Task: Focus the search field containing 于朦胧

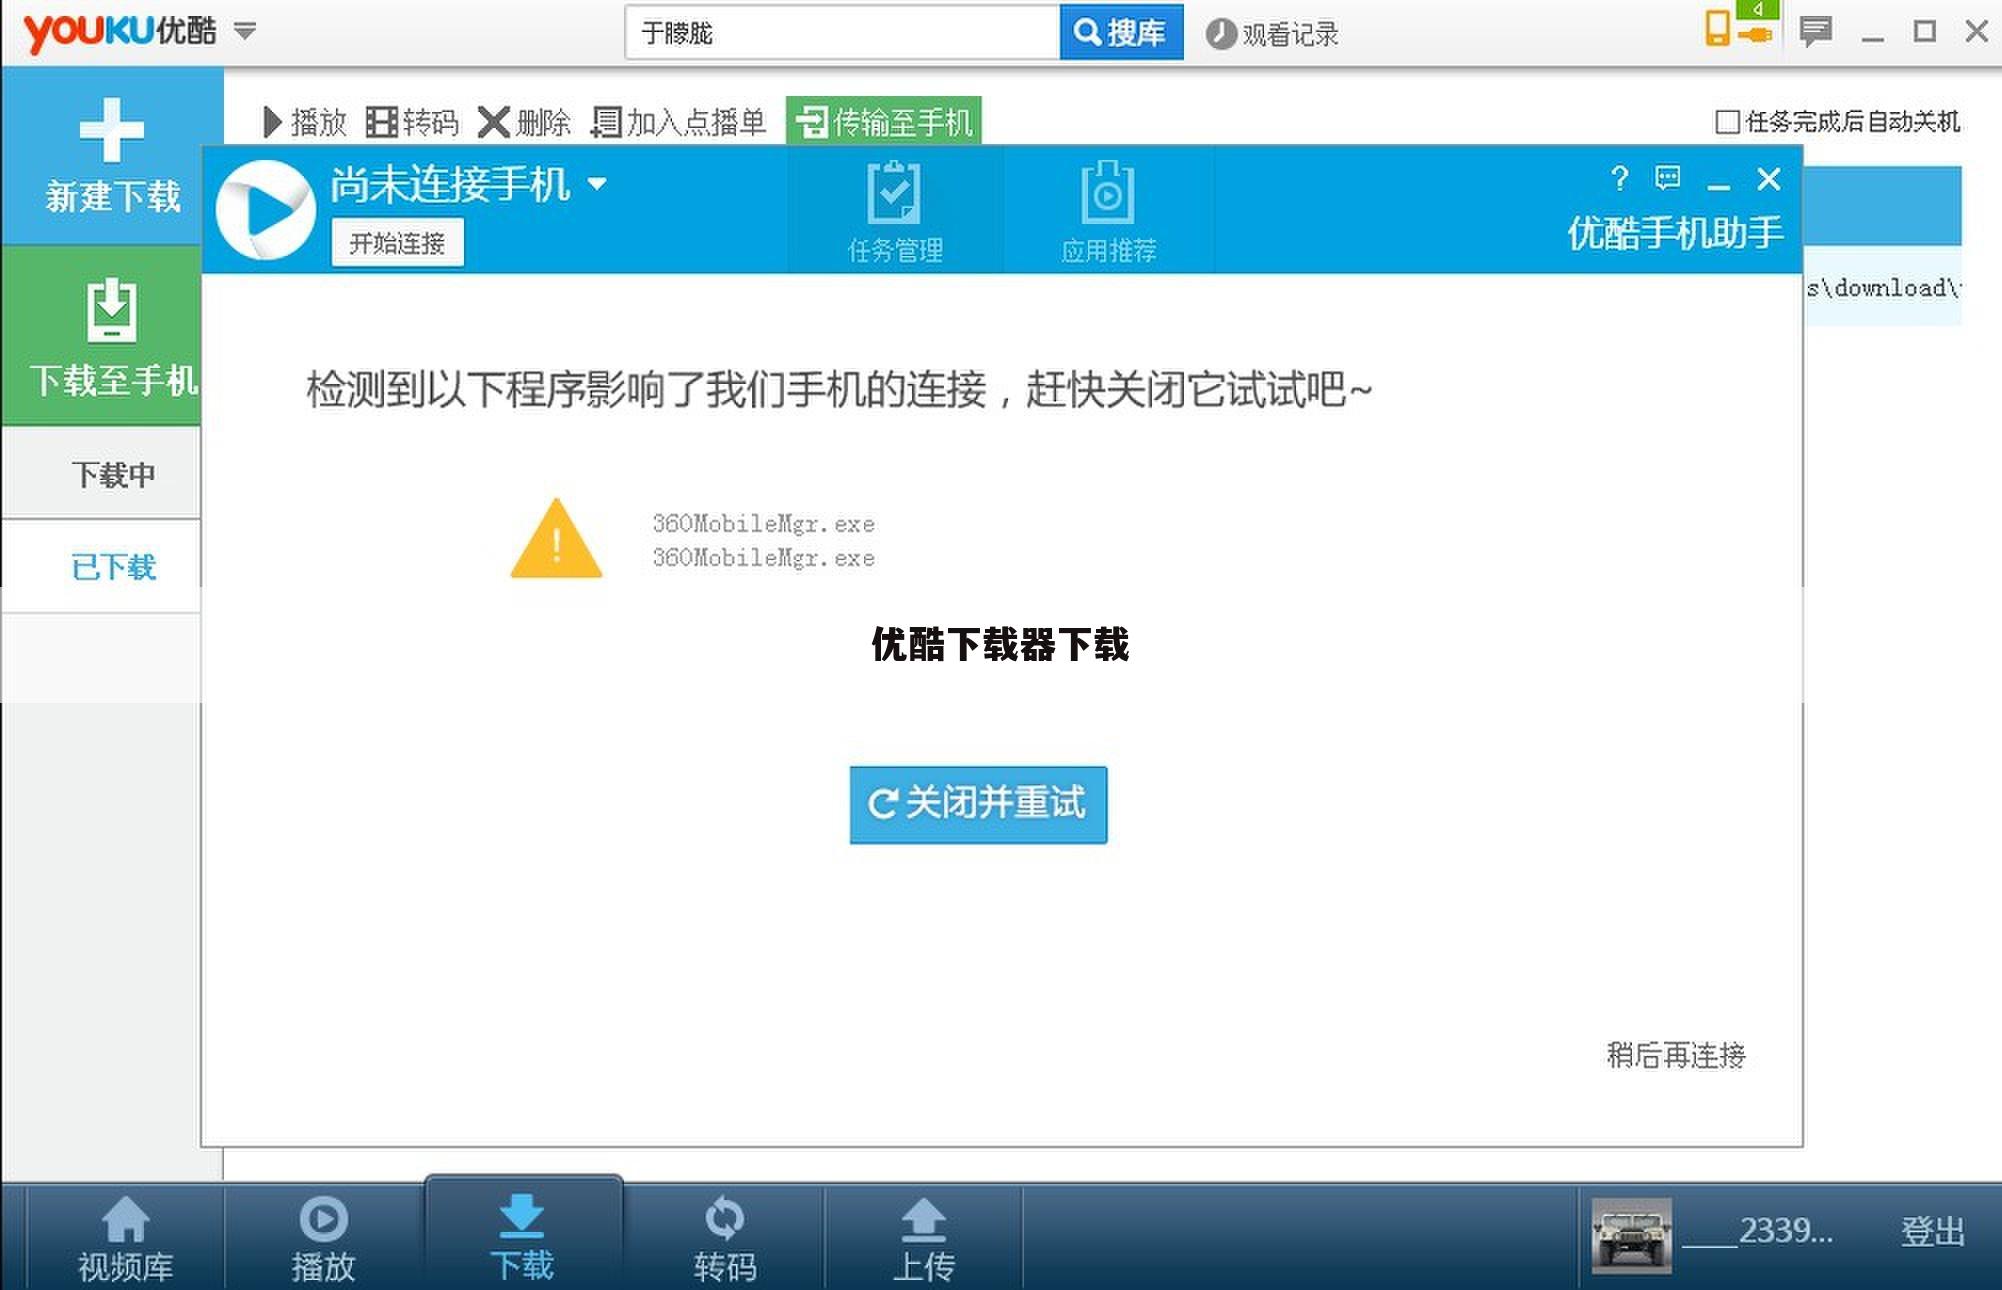Action: click(842, 33)
